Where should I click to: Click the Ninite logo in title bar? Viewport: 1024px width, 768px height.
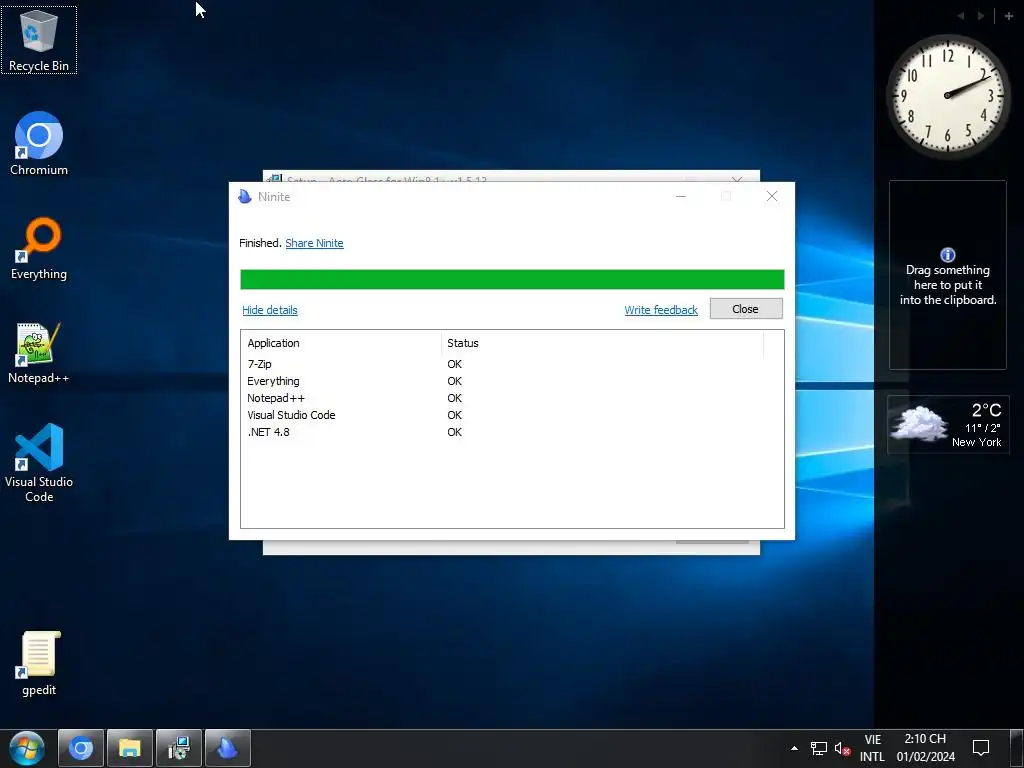coord(245,197)
